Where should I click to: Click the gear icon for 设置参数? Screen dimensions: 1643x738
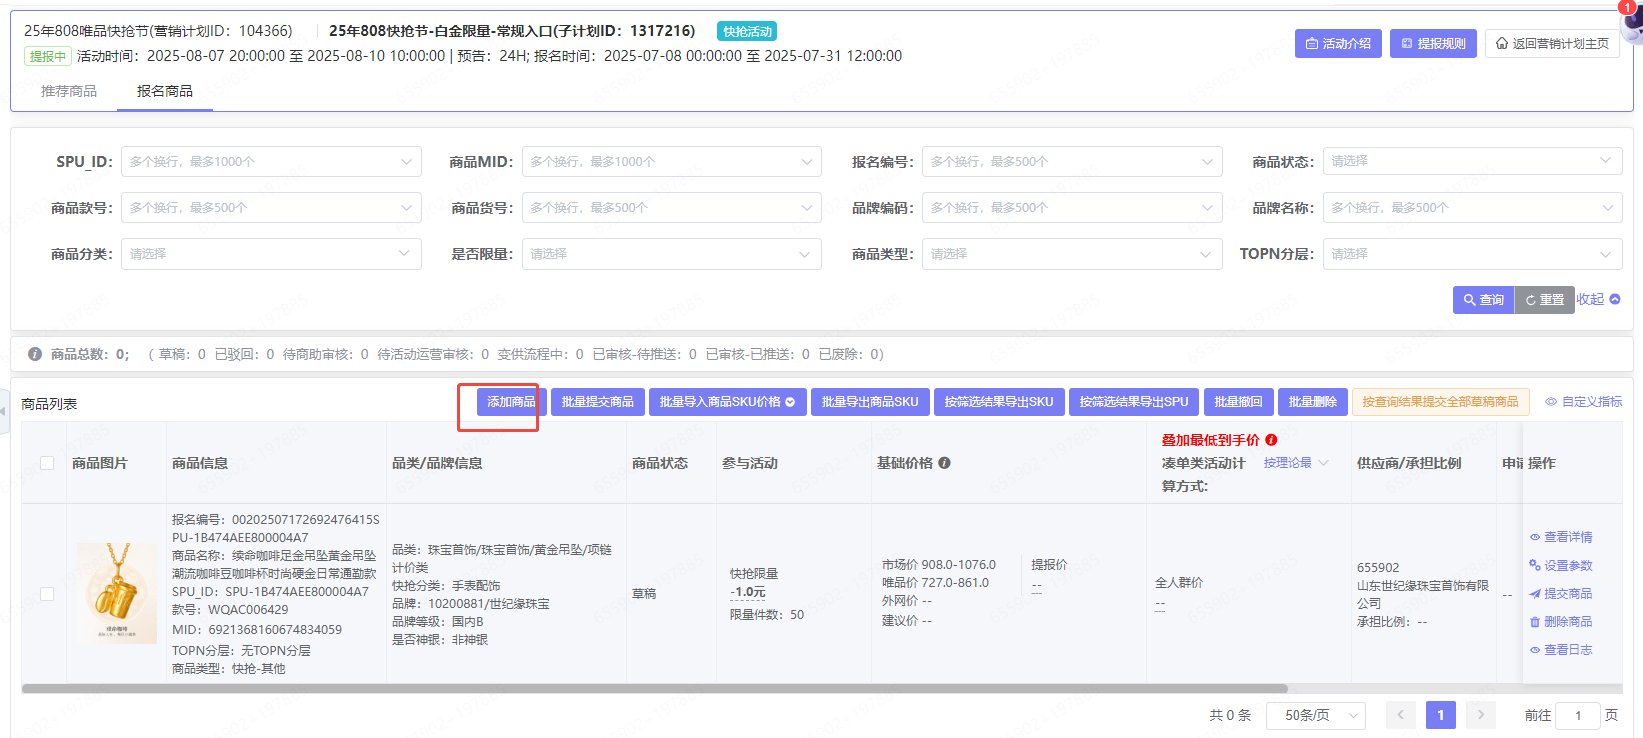coord(1535,565)
